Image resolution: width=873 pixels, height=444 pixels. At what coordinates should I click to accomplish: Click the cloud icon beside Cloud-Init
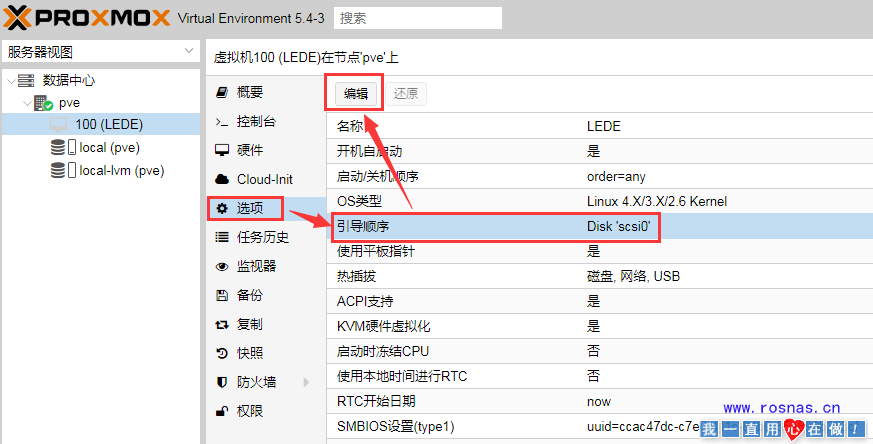[x=222, y=179]
